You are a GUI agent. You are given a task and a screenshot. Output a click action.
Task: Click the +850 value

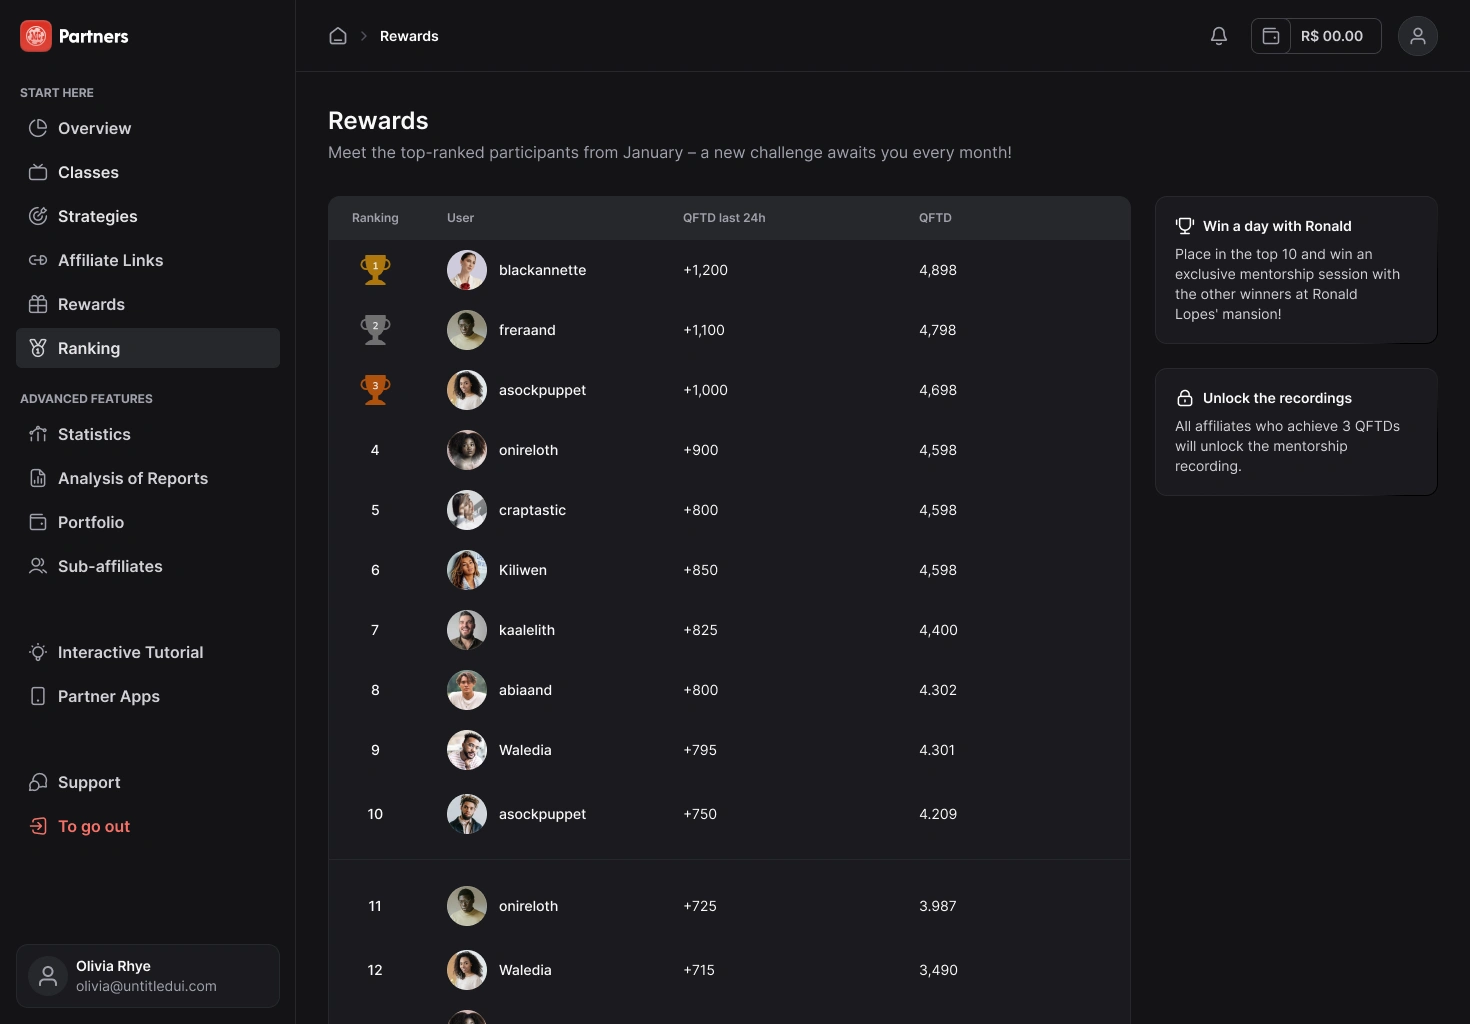click(700, 570)
